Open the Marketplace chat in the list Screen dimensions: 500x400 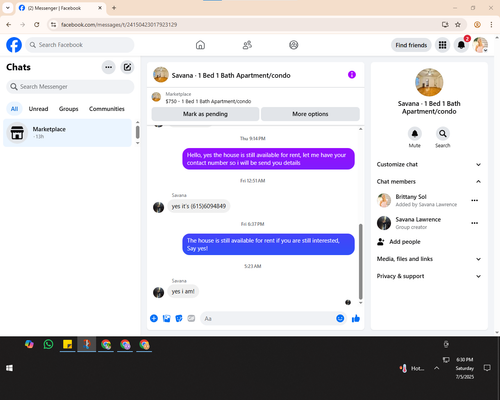pyautogui.click(x=67, y=133)
